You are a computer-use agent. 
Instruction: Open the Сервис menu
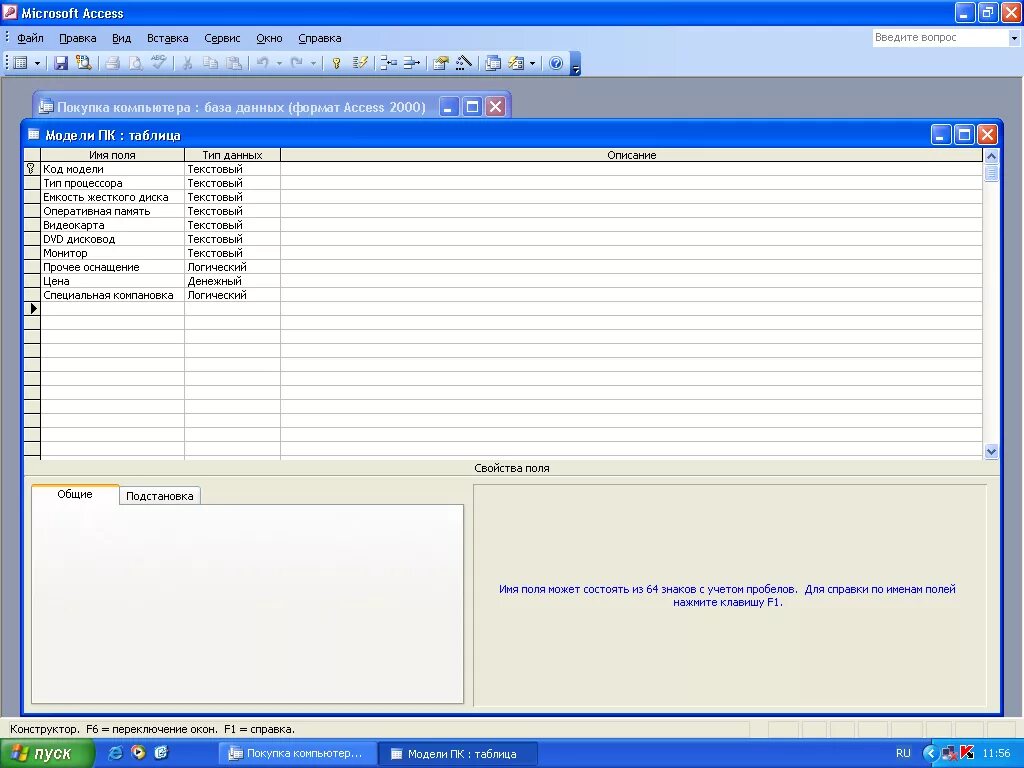pos(222,38)
